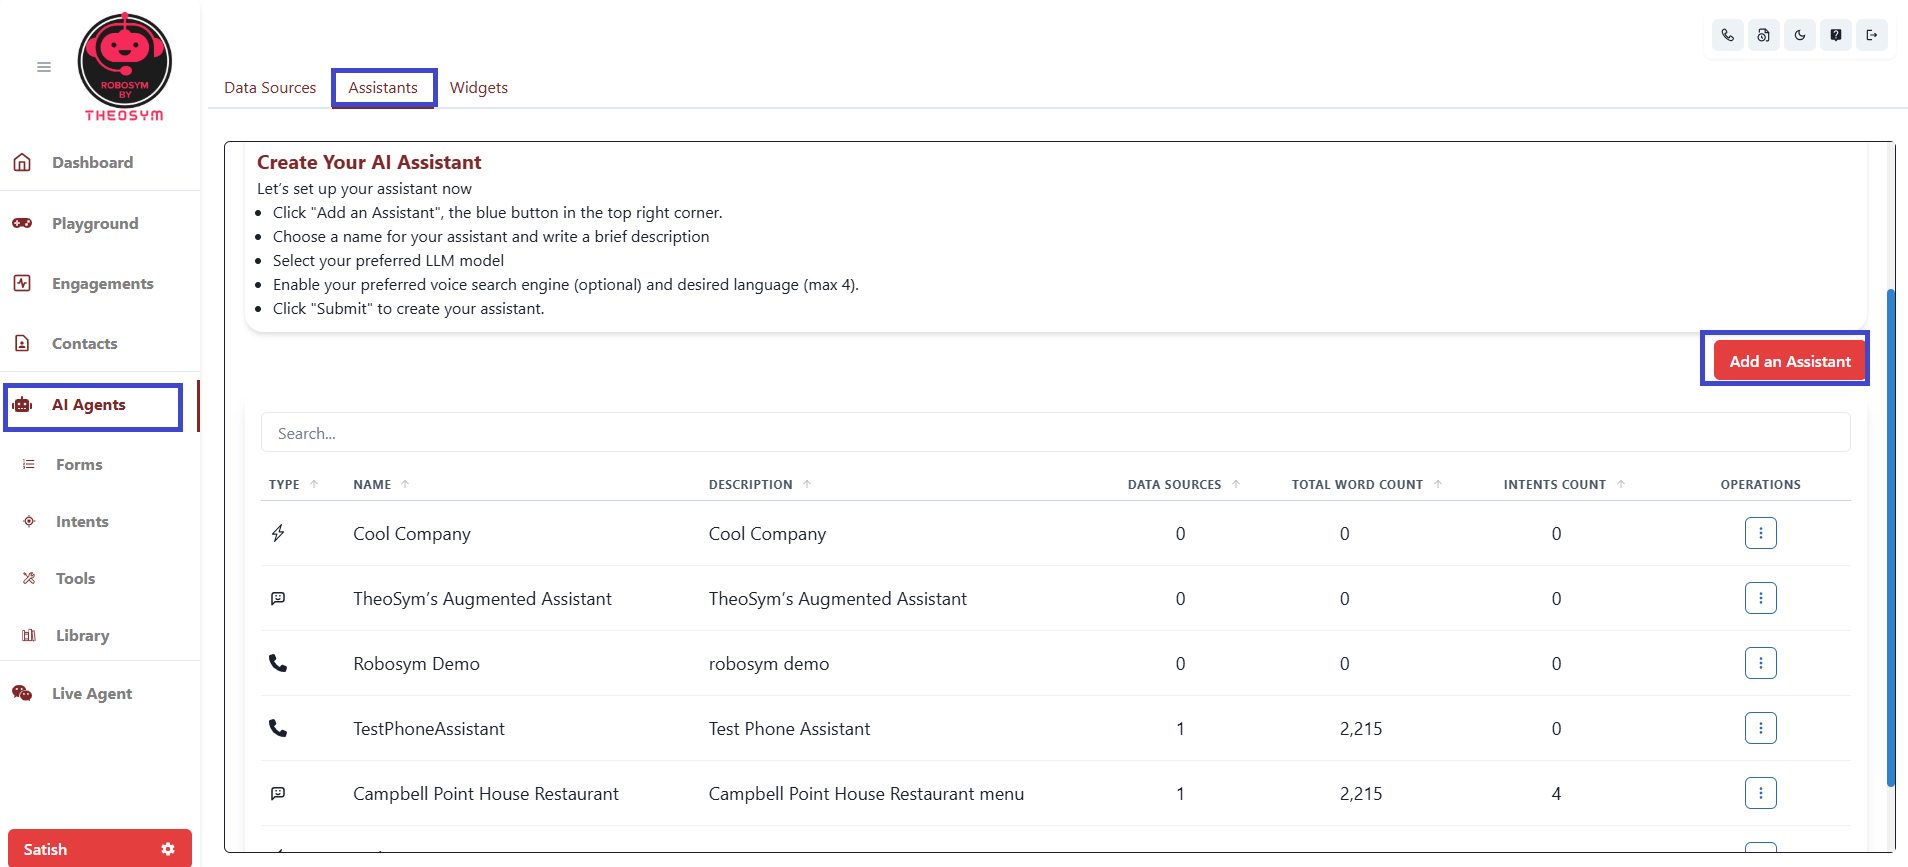Screen dimensions: 1908x867
Task: Sort by INTENTS COUNT column arrow
Action: point(1621,484)
